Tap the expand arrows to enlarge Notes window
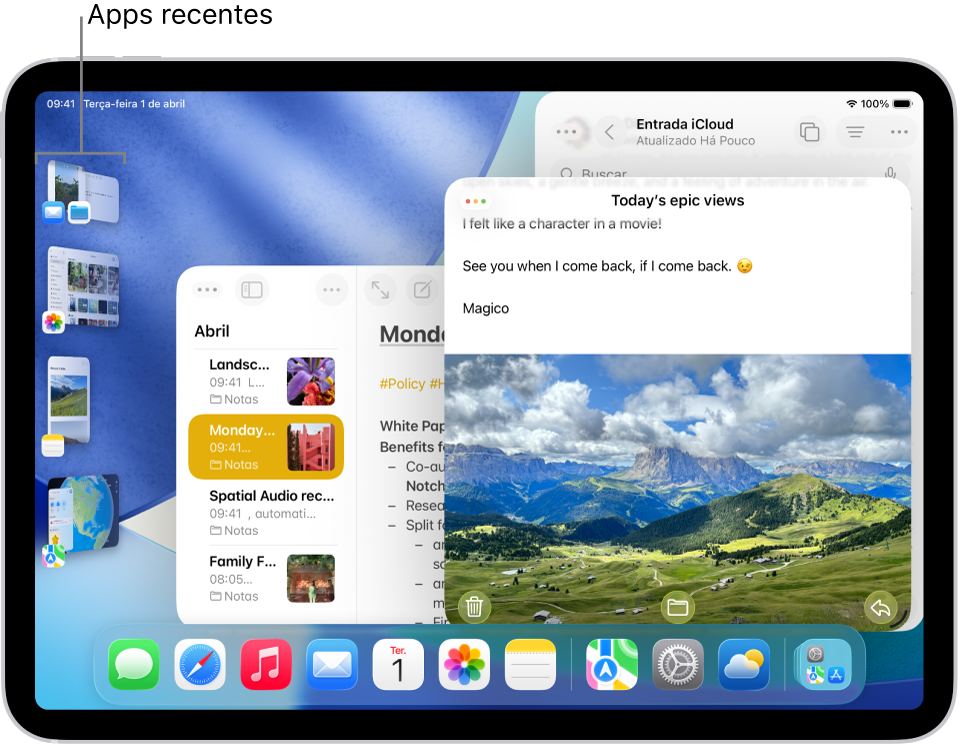Screen dimensions: 960x745 click(380, 290)
